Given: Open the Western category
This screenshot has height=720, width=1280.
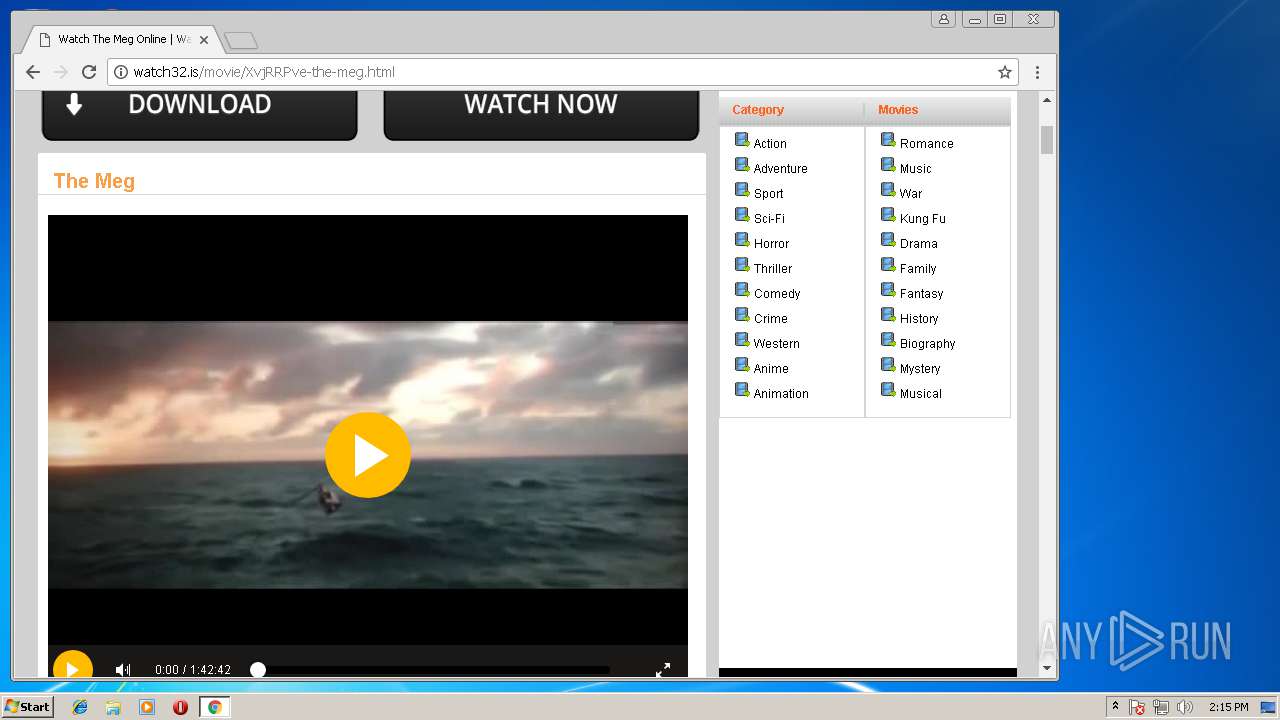Looking at the screenshot, I should click(776, 344).
